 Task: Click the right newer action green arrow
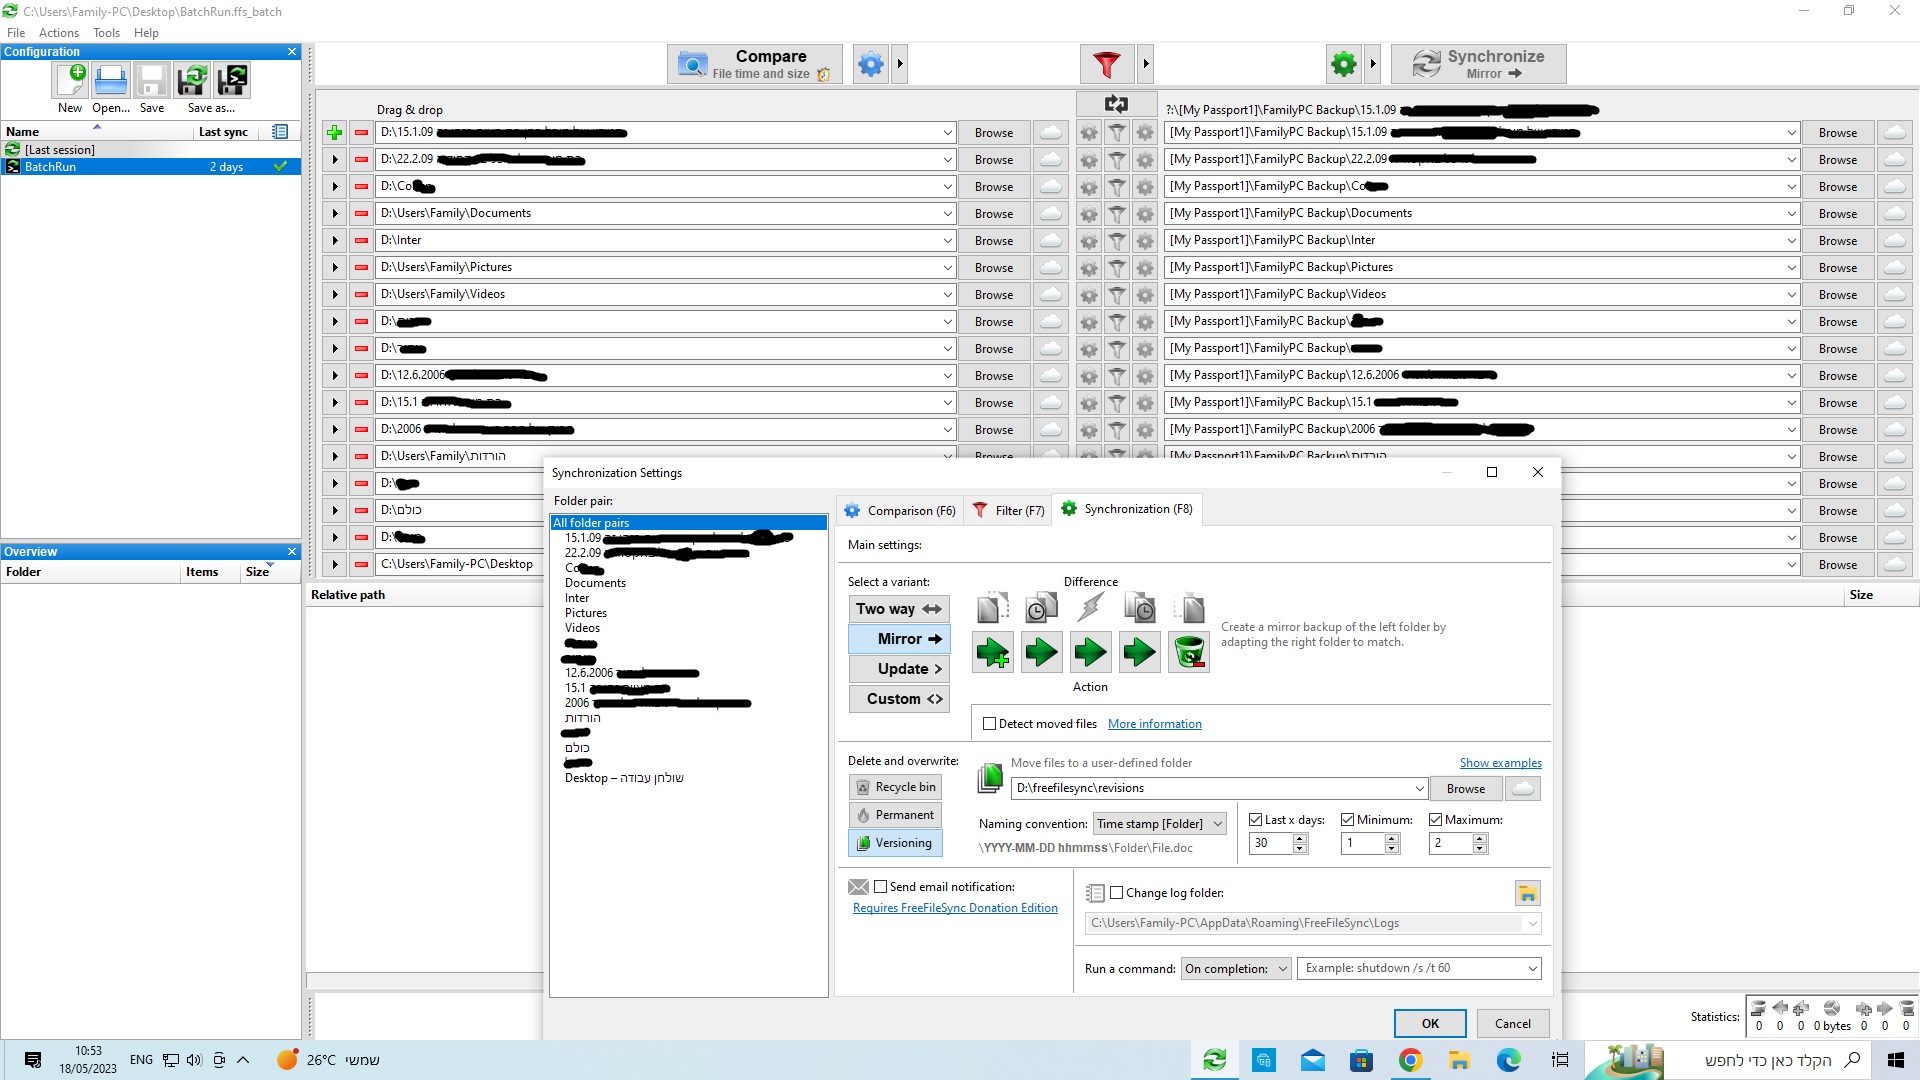1140,653
